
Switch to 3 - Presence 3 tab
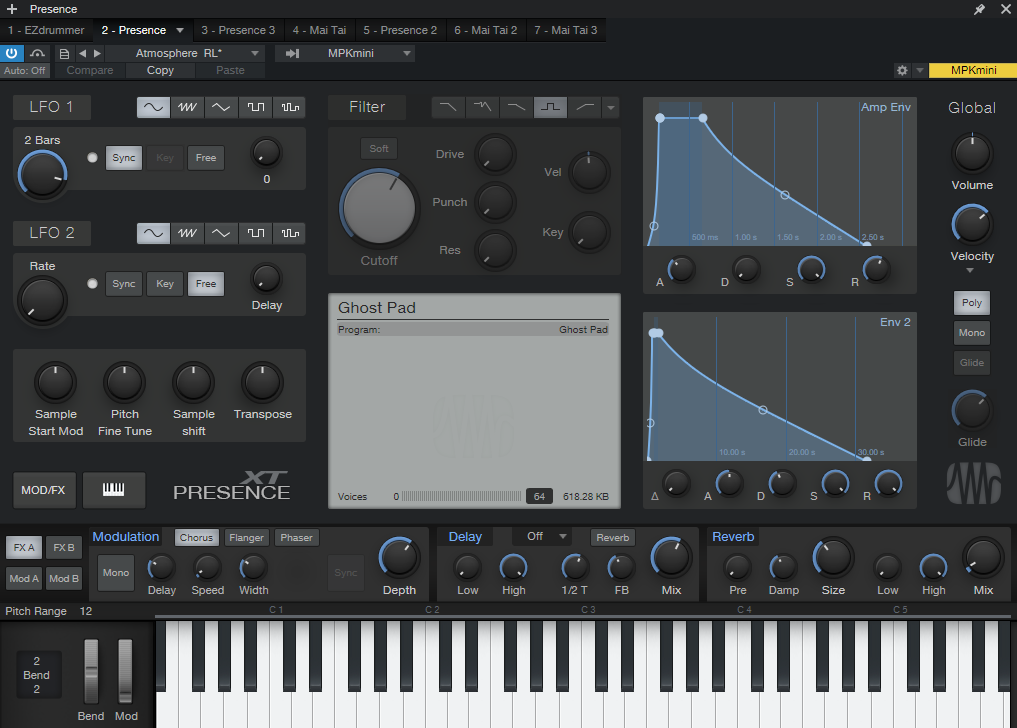[x=238, y=30]
